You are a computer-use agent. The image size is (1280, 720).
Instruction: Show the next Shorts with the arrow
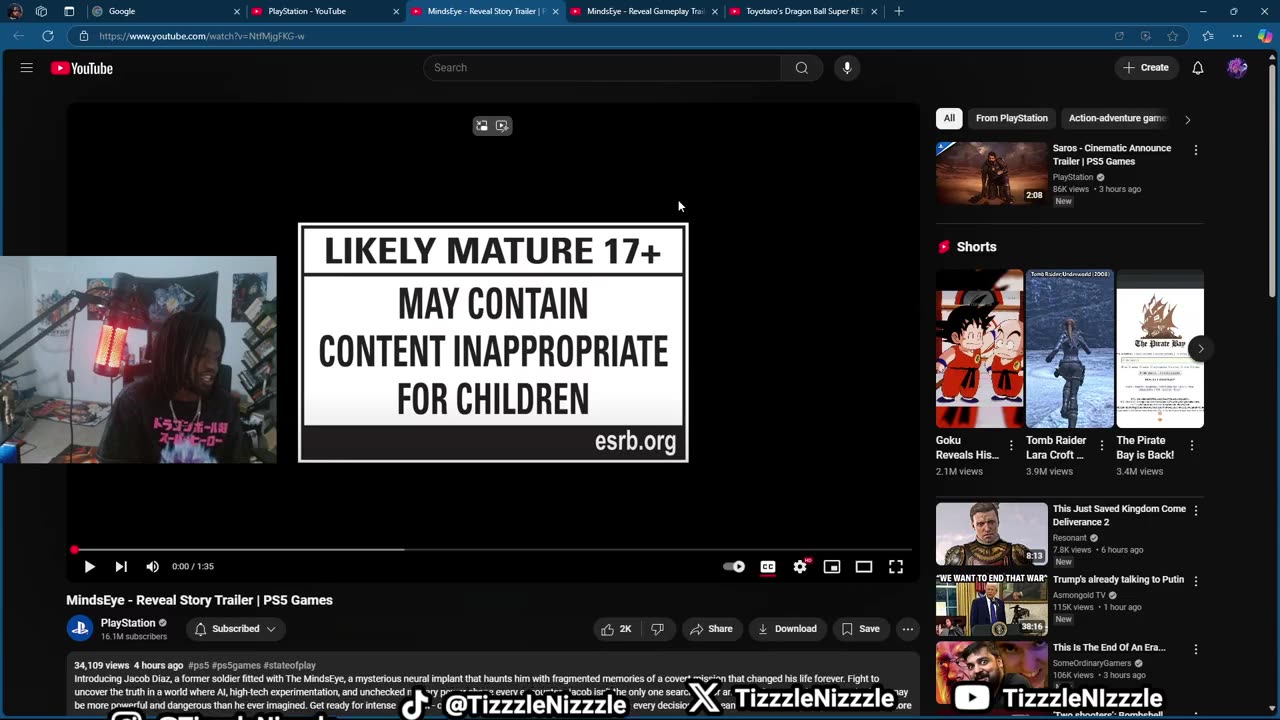point(1200,349)
